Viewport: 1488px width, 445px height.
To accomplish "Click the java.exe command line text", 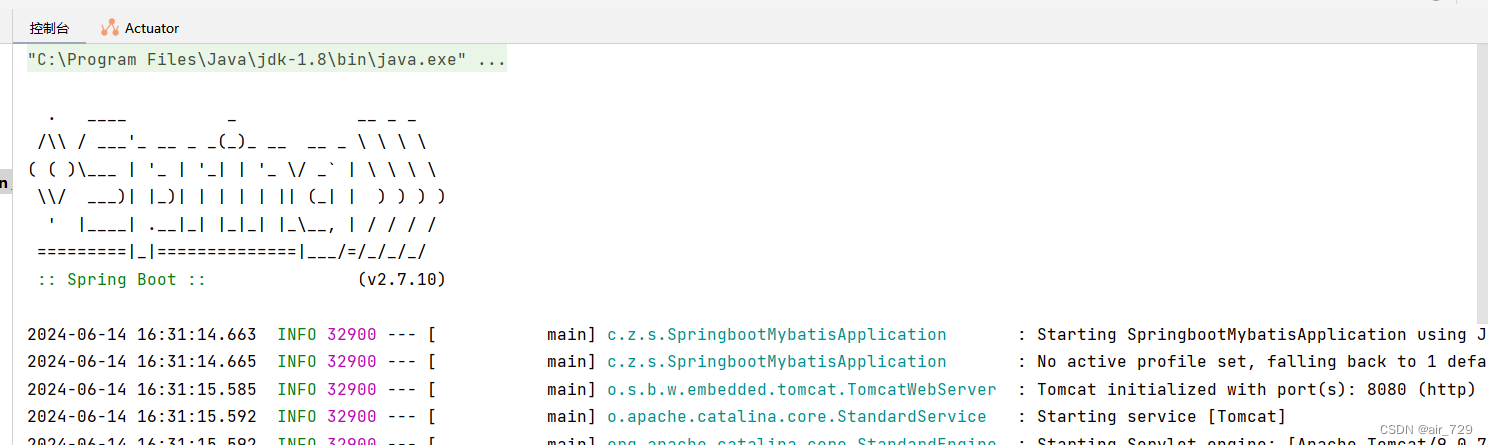I will [267, 60].
